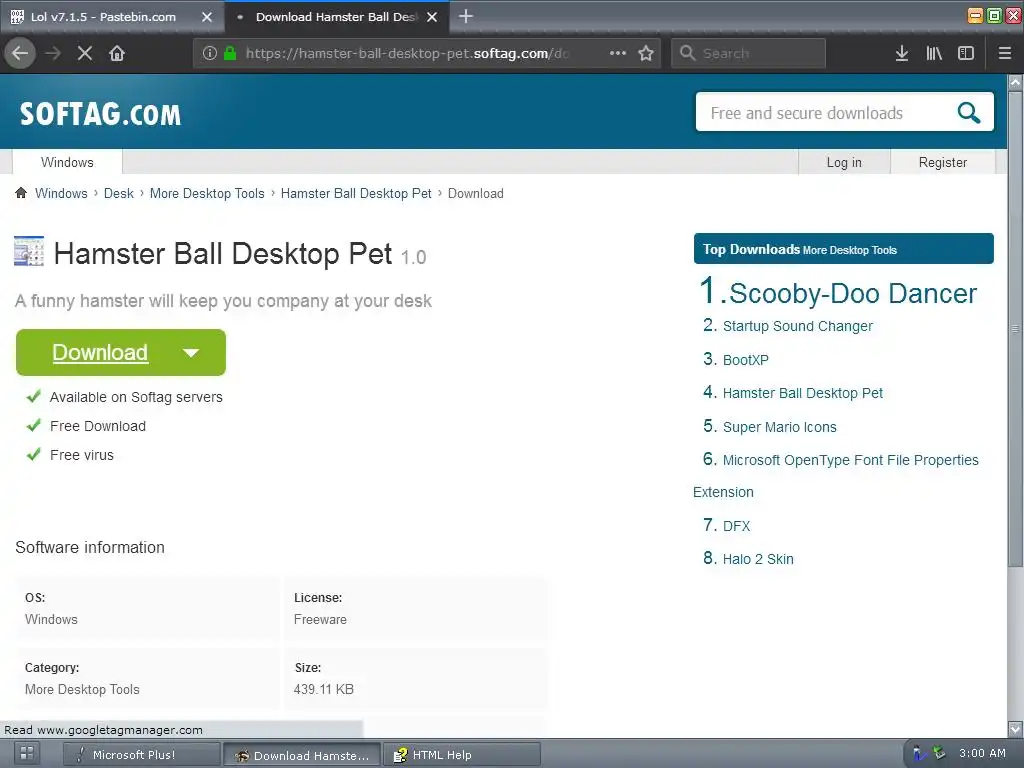This screenshot has width=1024, height=768.
Task: Click the leftmost system tray icon
Action: click(x=920, y=754)
